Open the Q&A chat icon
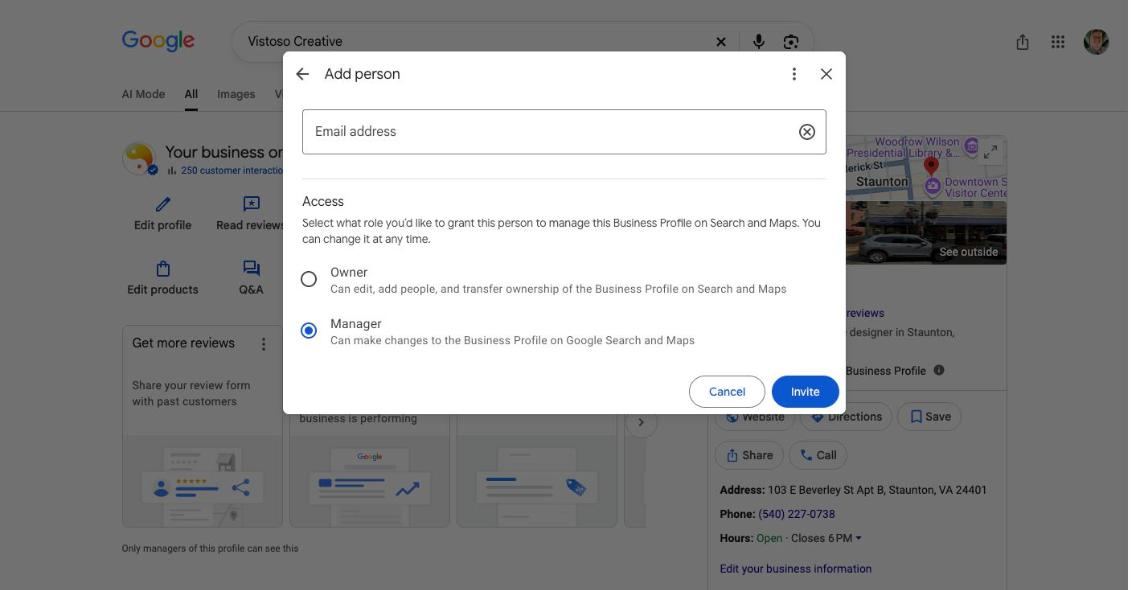 tap(251, 269)
